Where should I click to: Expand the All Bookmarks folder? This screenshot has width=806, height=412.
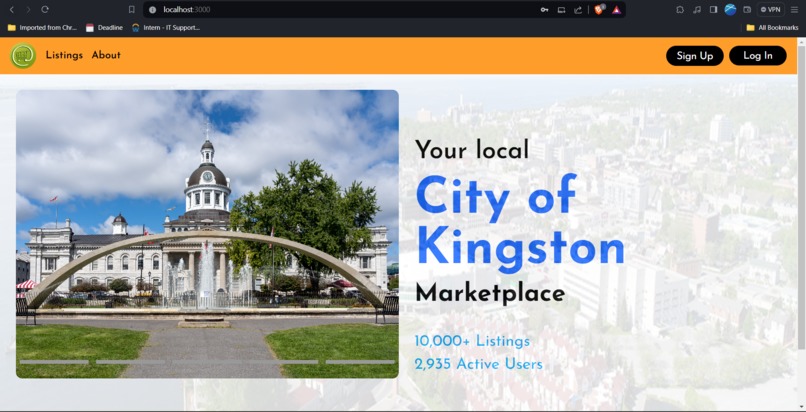tap(772, 28)
